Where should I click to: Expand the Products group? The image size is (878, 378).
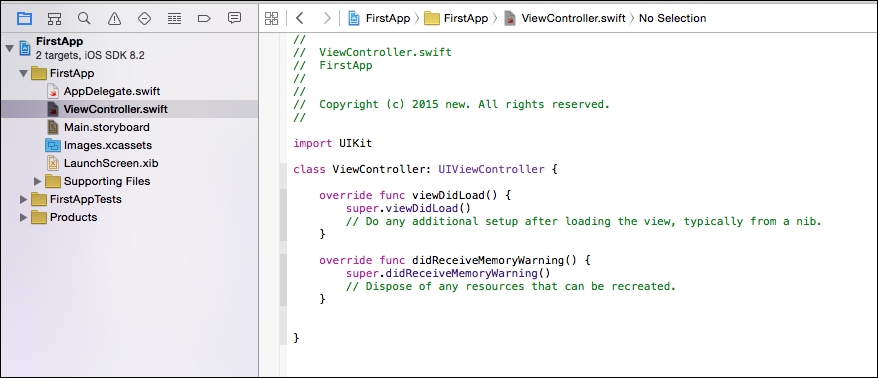tap(23, 217)
